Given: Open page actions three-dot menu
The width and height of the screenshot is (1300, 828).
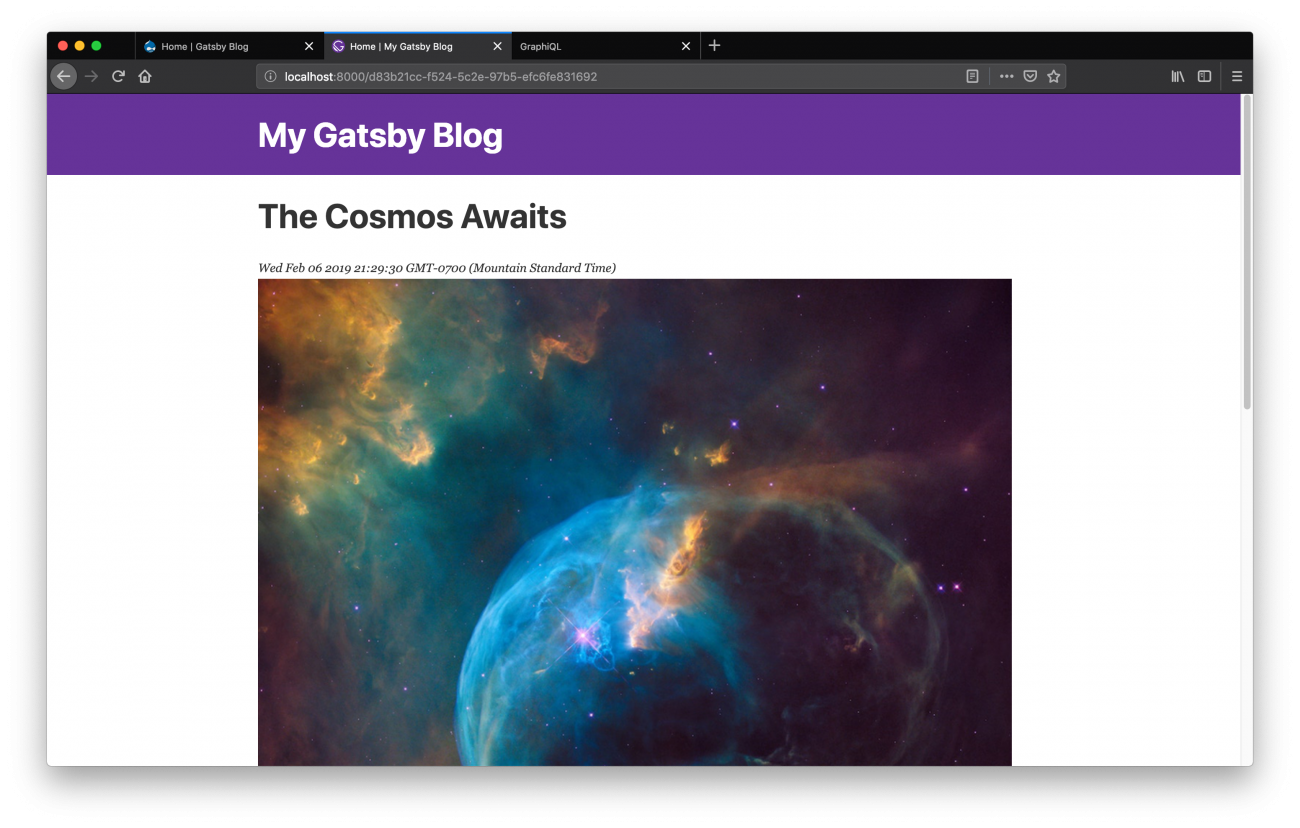Looking at the screenshot, I should click(1006, 76).
